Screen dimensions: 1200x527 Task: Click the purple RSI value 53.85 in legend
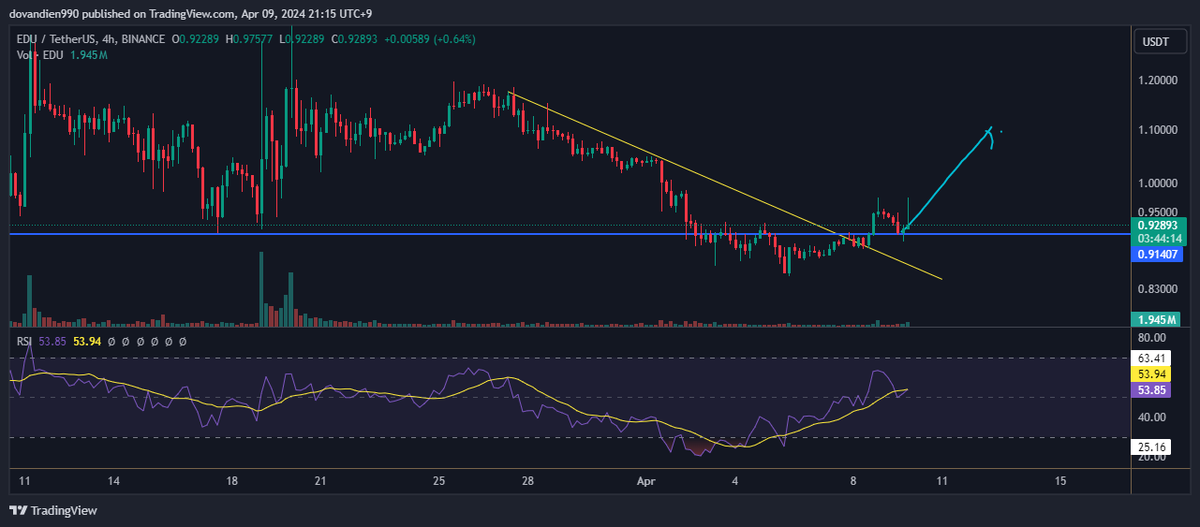pos(53,342)
